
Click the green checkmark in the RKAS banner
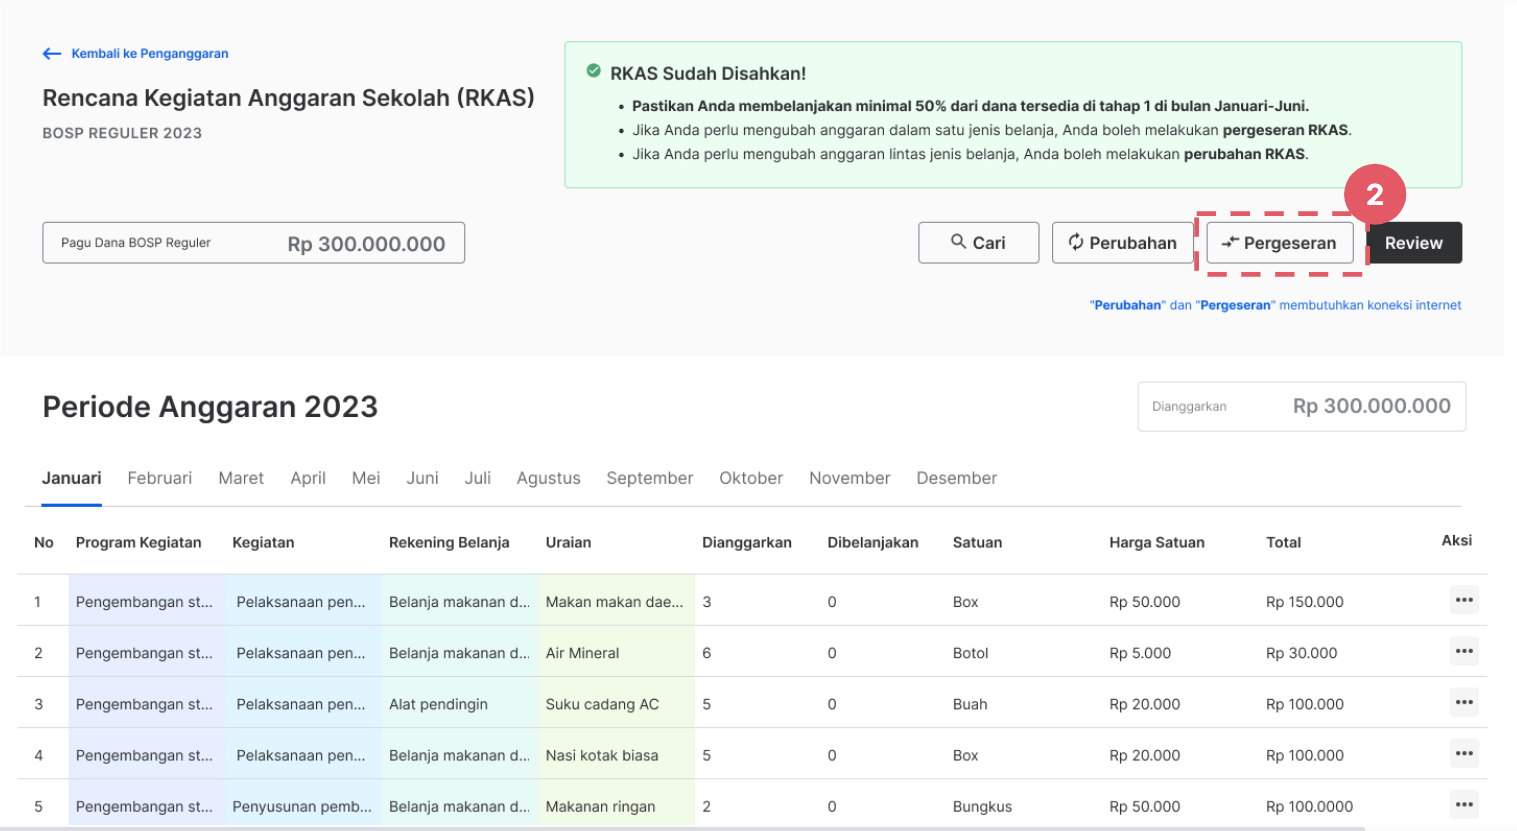593,72
